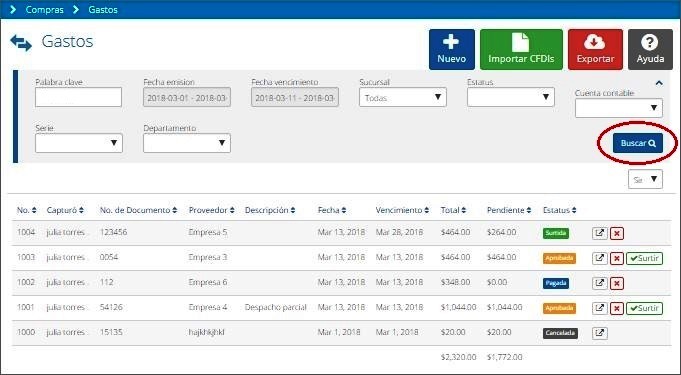Screen dimensions: 681x375
Task: Open the Ayuda help button
Action: point(650,50)
